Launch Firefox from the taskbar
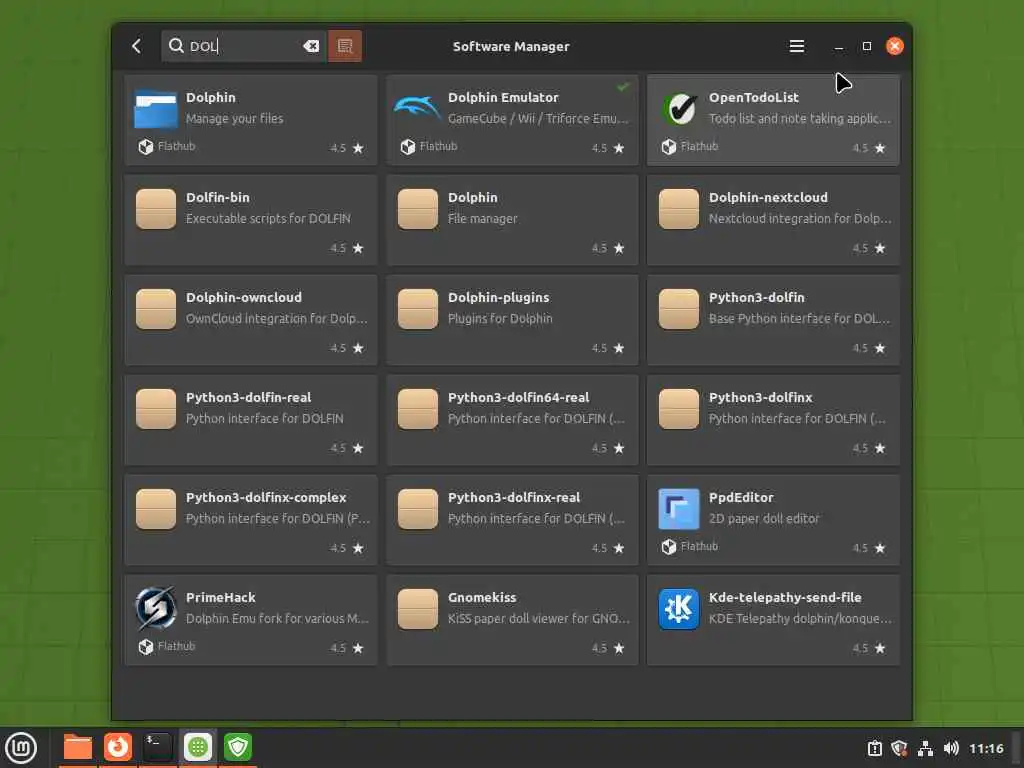 click(118, 747)
